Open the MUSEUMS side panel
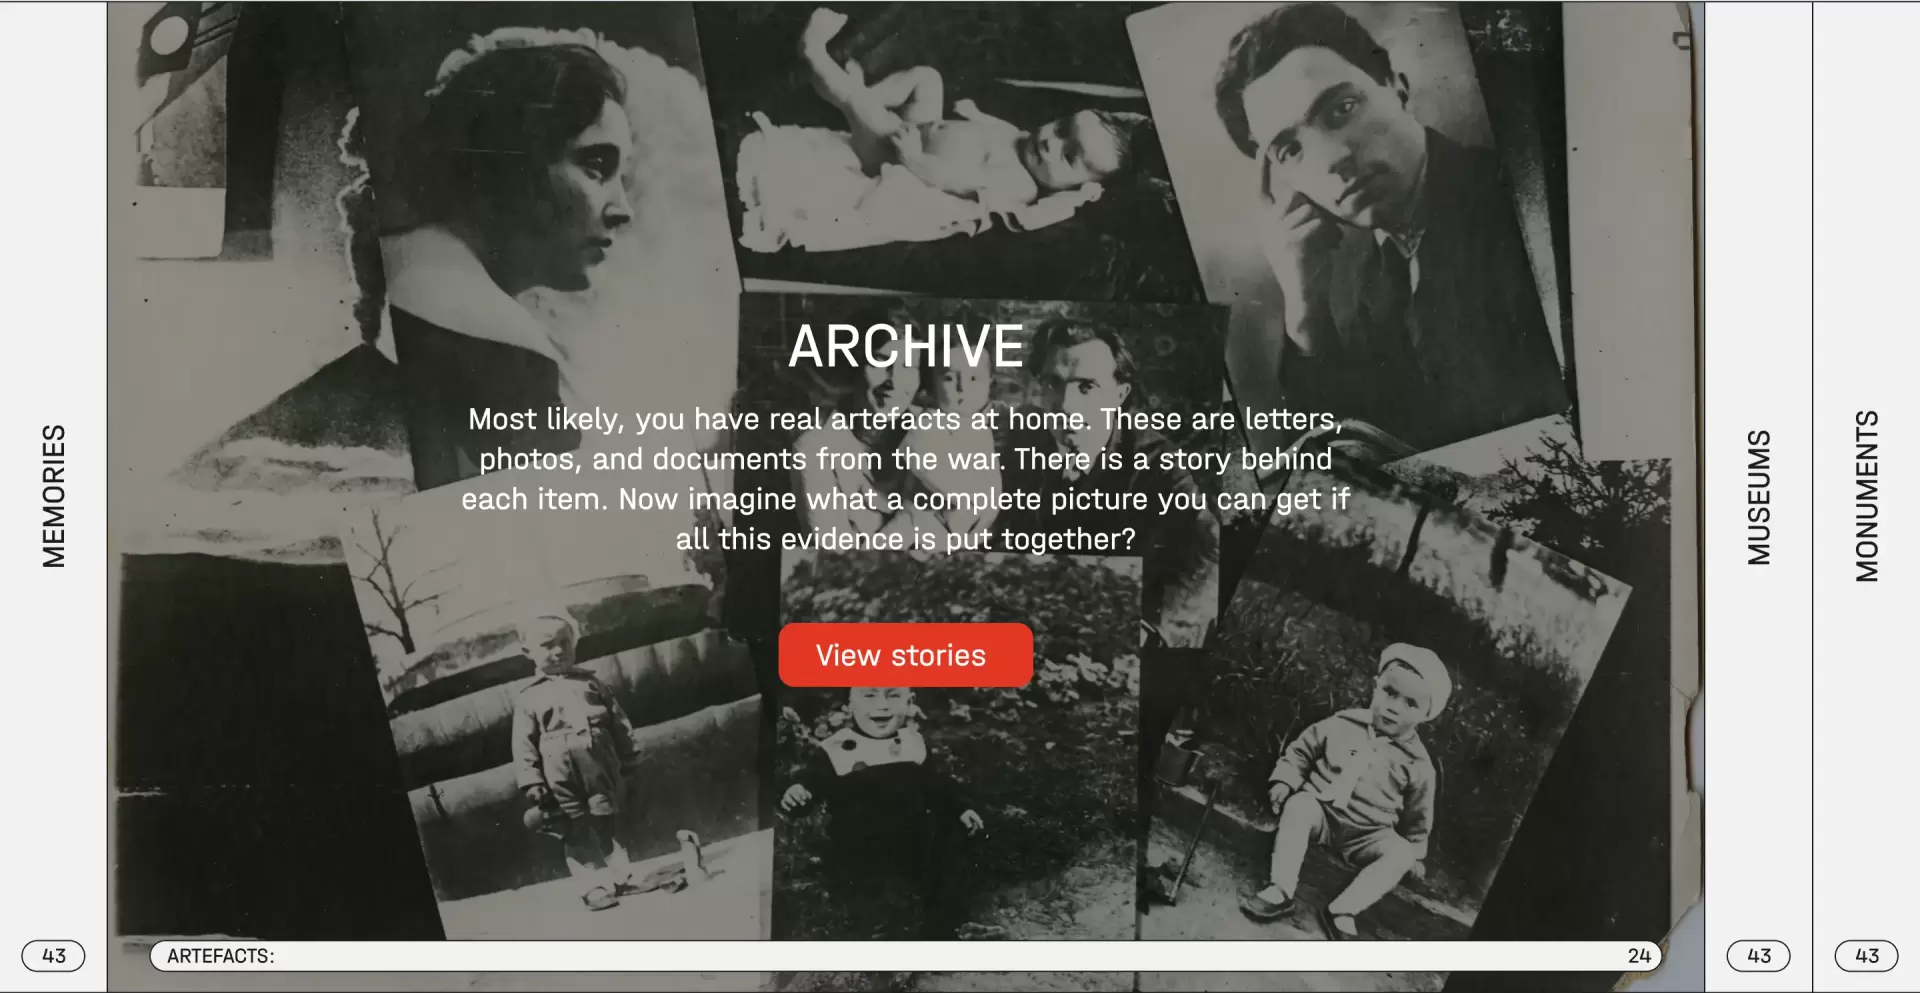Image resolution: width=1920 pixels, height=993 pixels. pyautogui.click(x=1759, y=497)
